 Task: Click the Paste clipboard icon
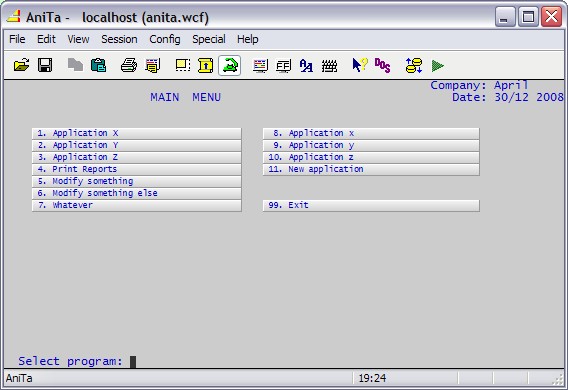(98, 66)
